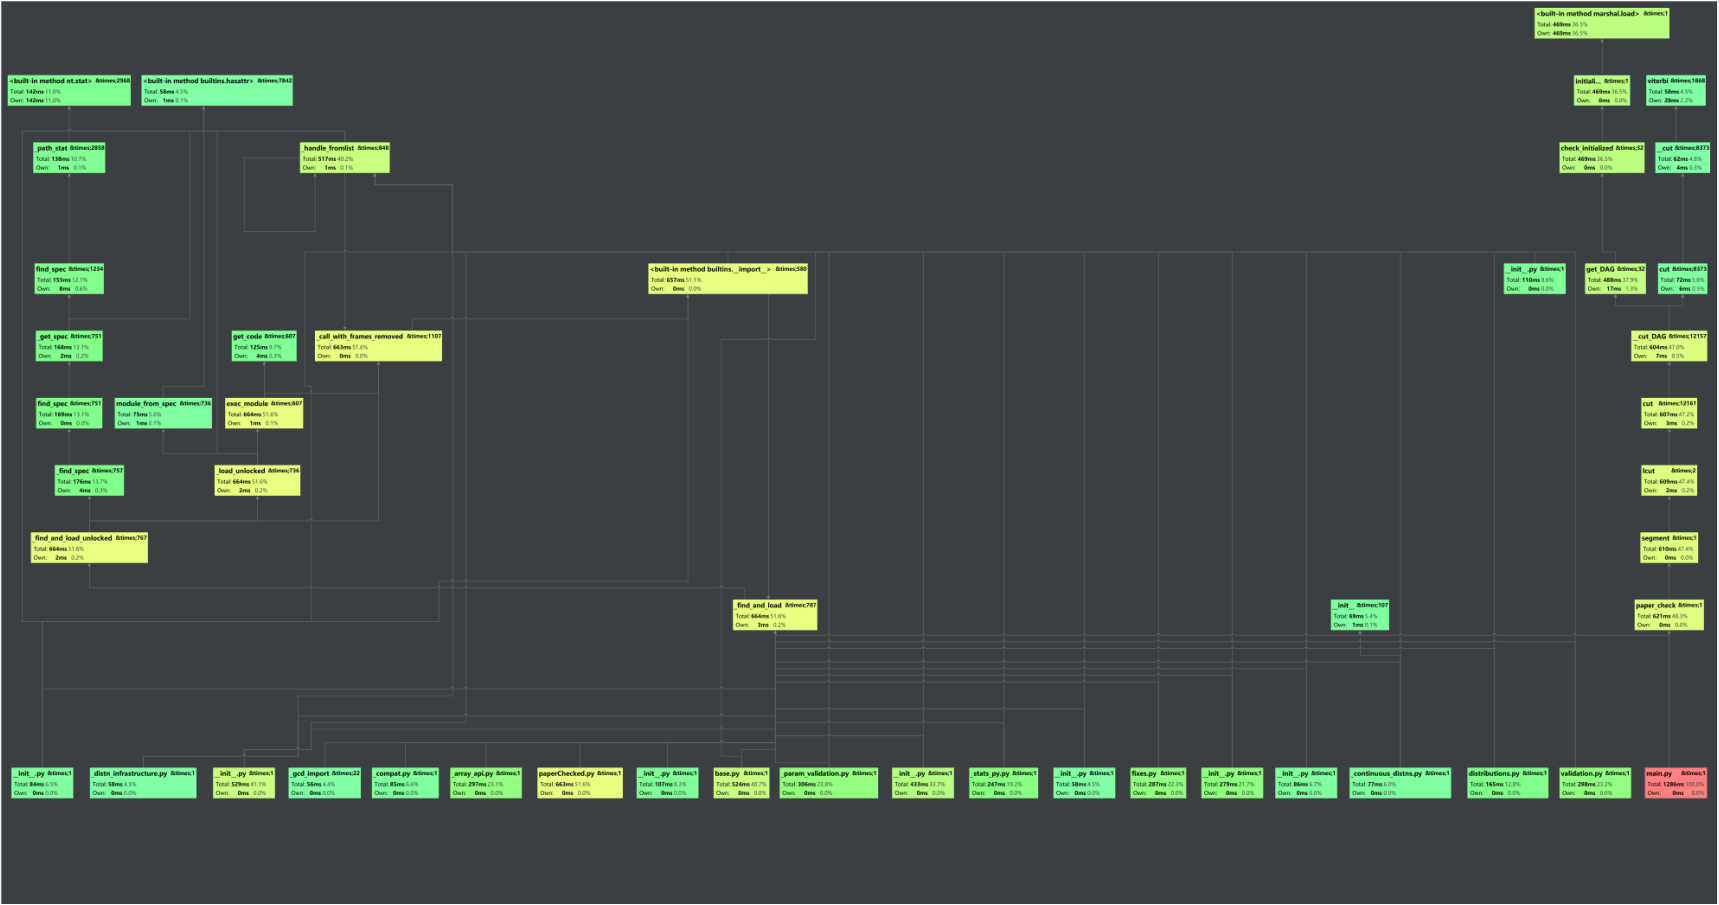This screenshot has height=905, width=1719.
Task: Select the _get_spec node
Action: coord(70,346)
